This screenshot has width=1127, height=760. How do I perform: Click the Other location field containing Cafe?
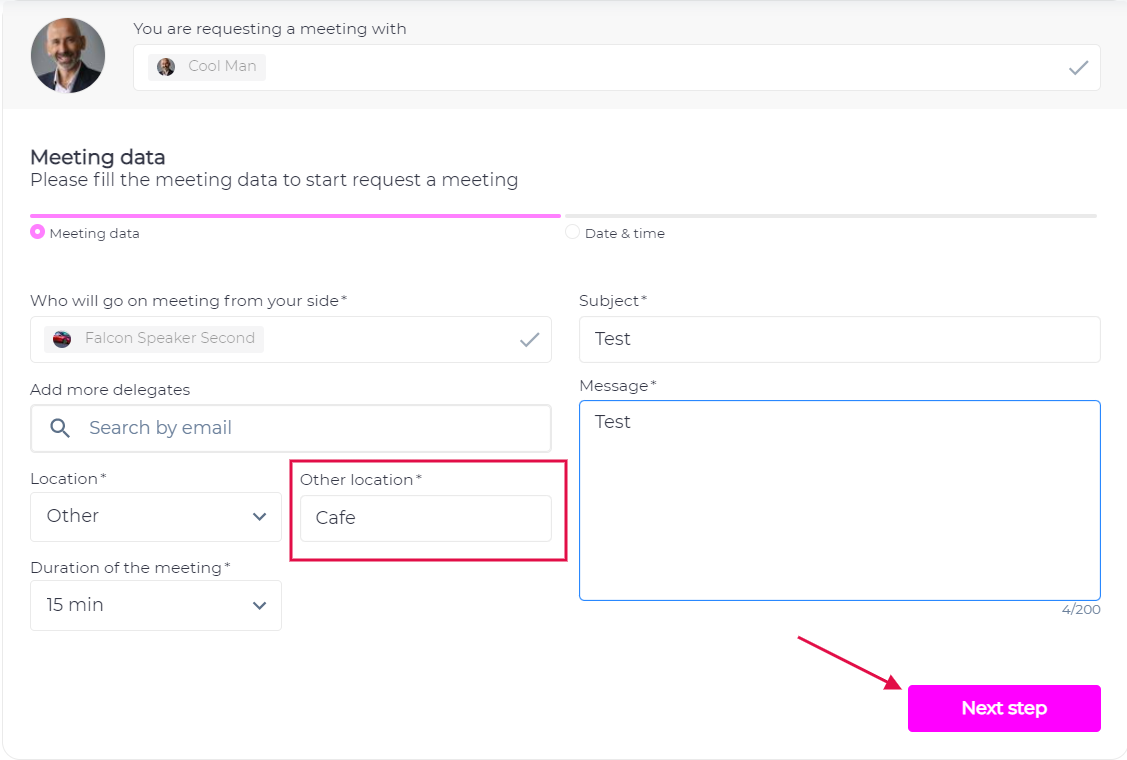(x=426, y=518)
